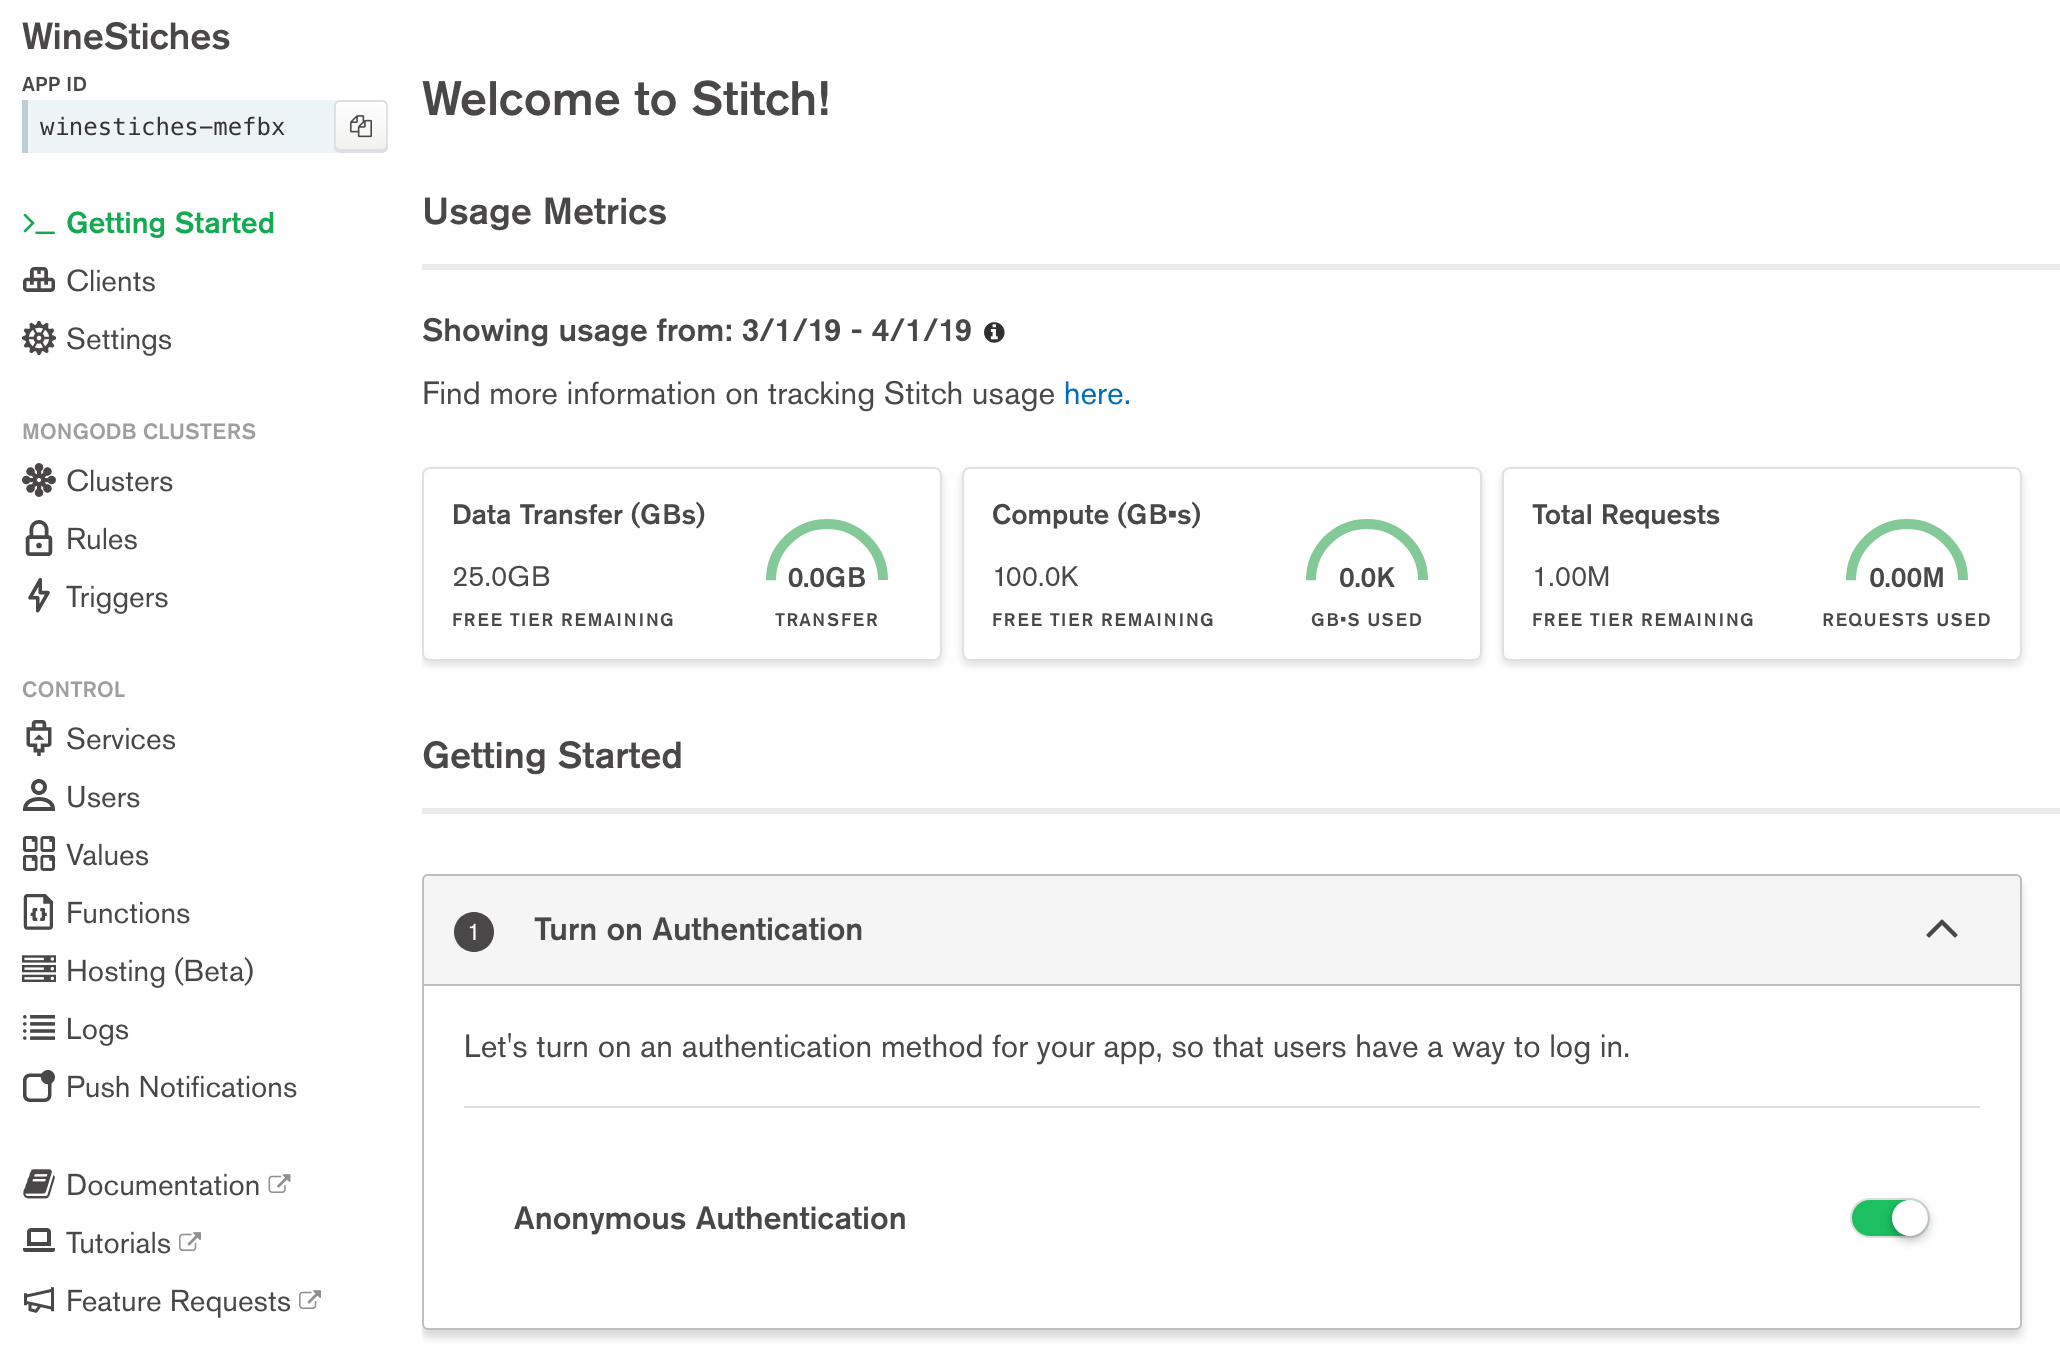The height and width of the screenshot is (1364, 2060).
Task: Follow the 'here.' usage tracking link
Action: (x=1097, y=394)
